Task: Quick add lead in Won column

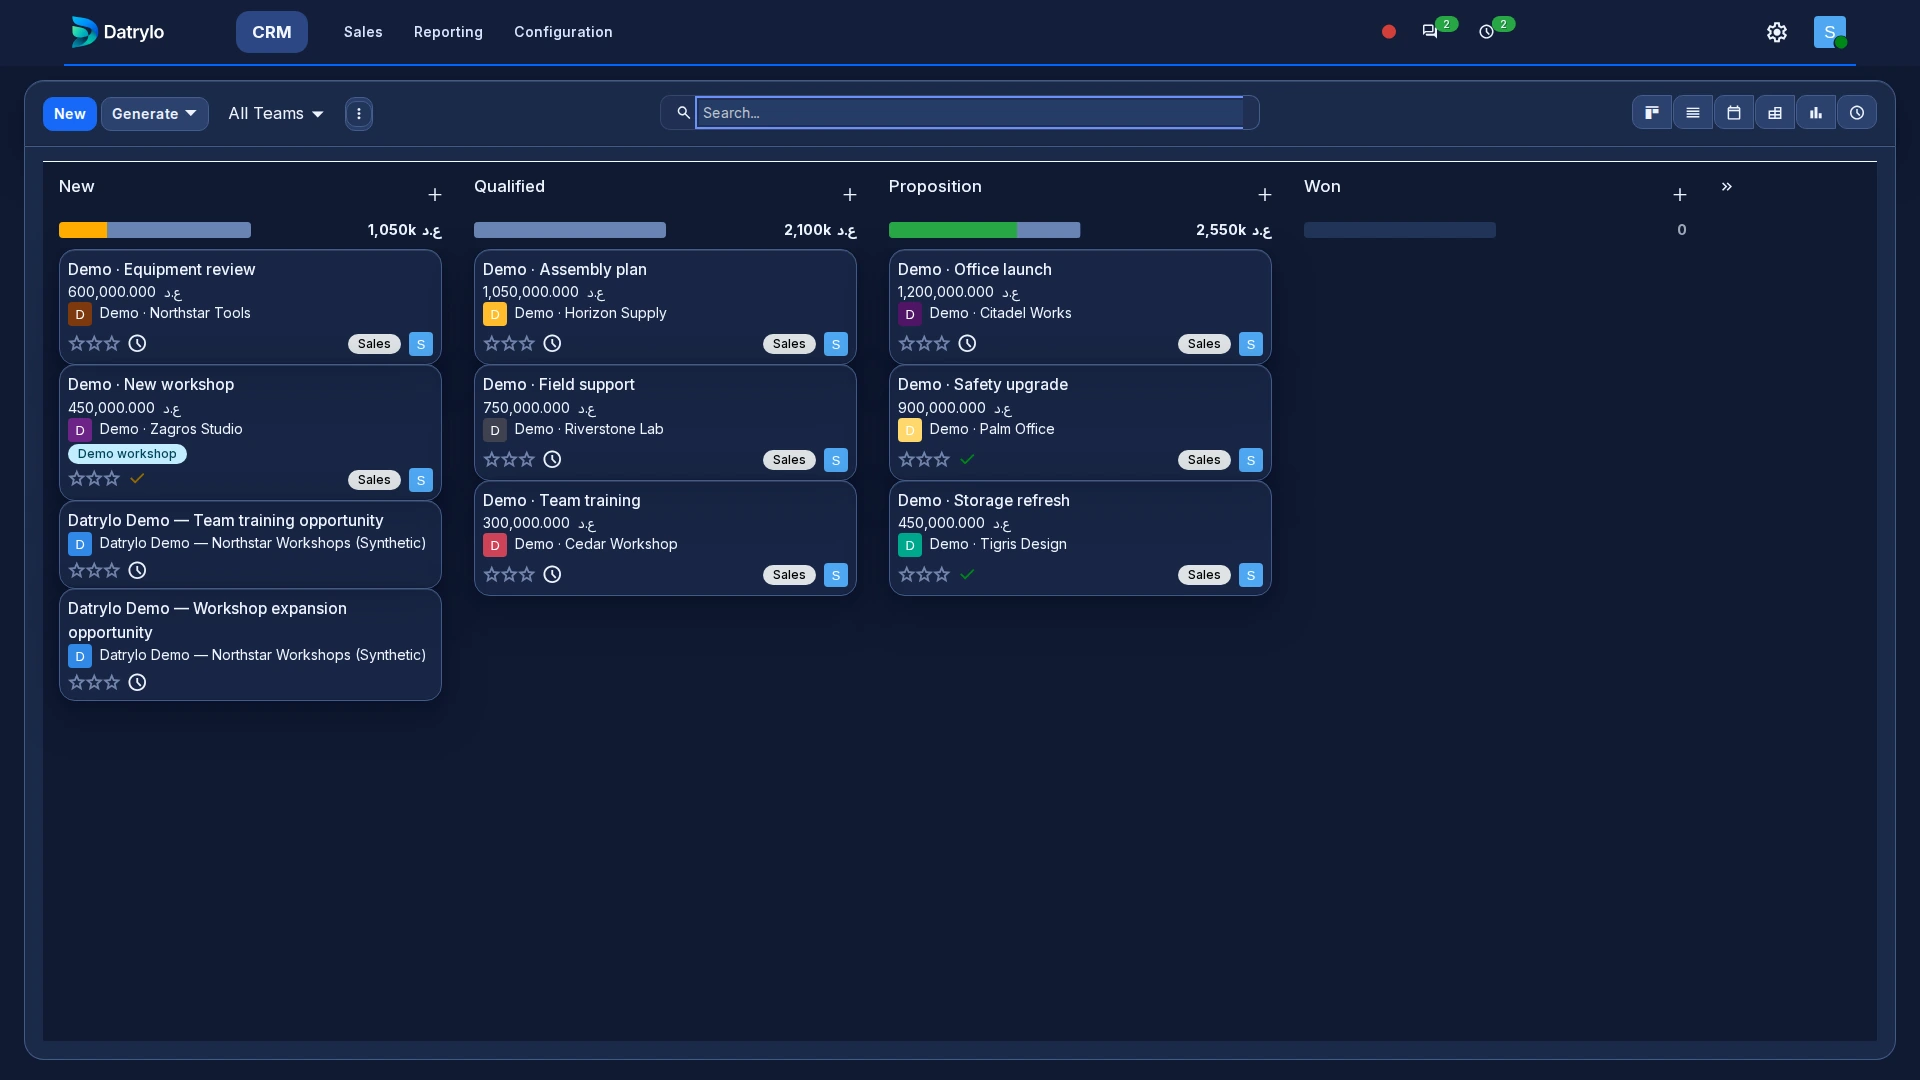Action: pos(1680,195)
